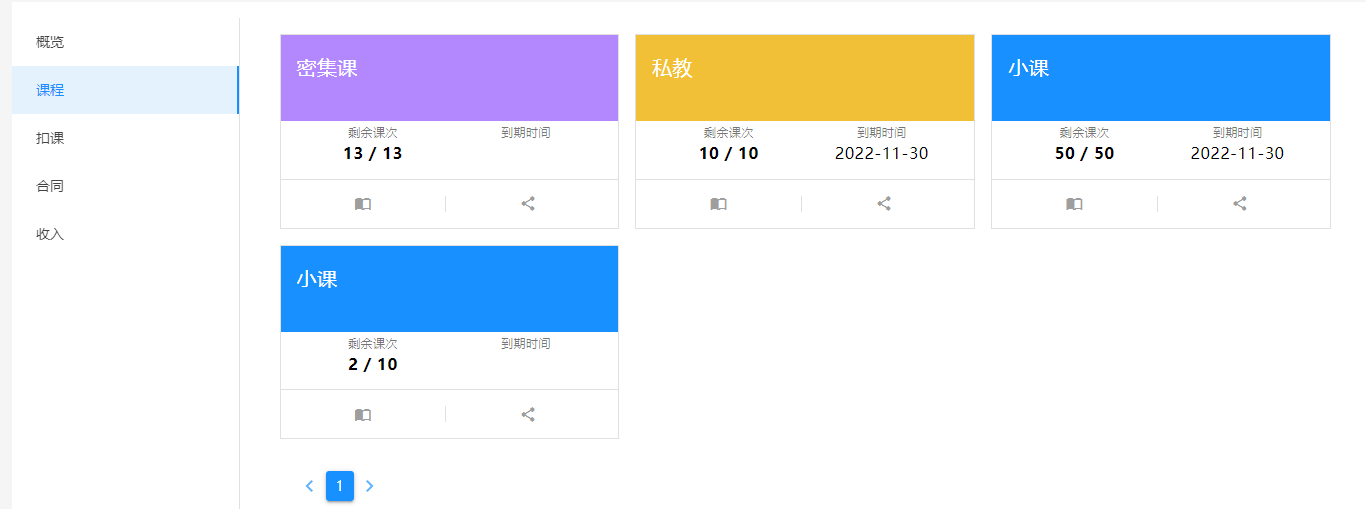Open the 合同 sidebar item

[50, 186]
